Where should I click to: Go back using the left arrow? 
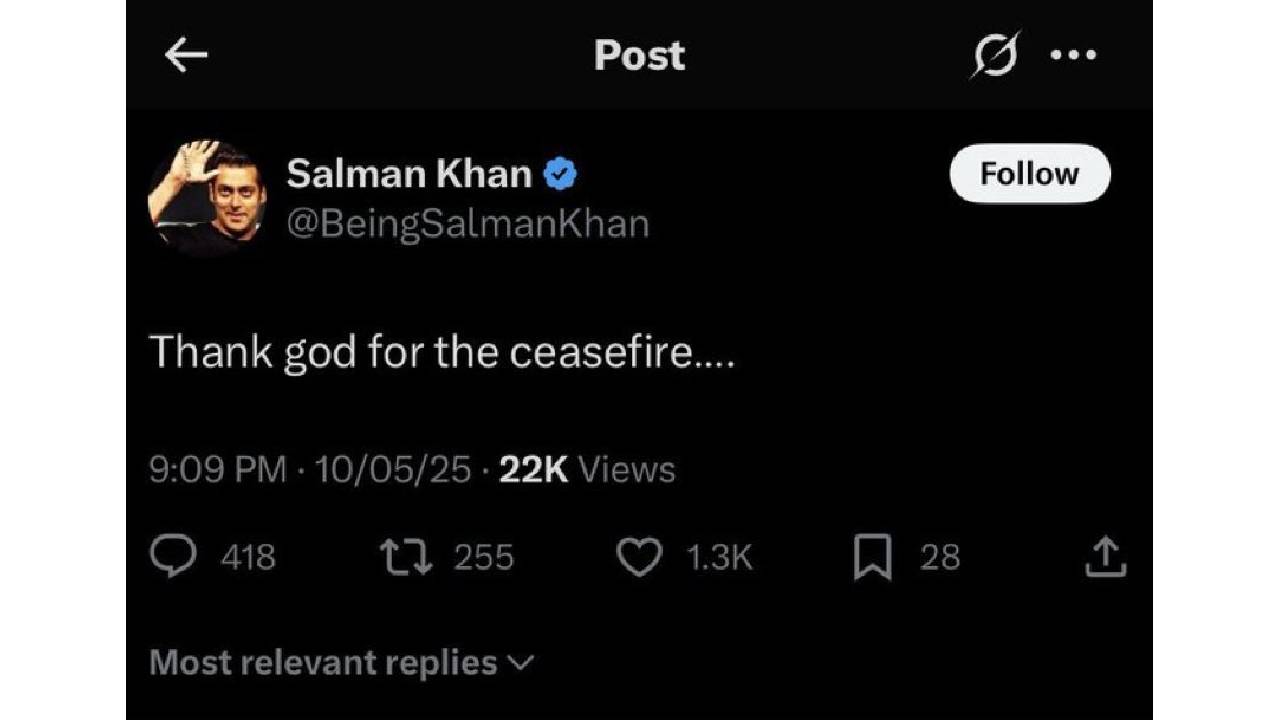coord(186,57)
